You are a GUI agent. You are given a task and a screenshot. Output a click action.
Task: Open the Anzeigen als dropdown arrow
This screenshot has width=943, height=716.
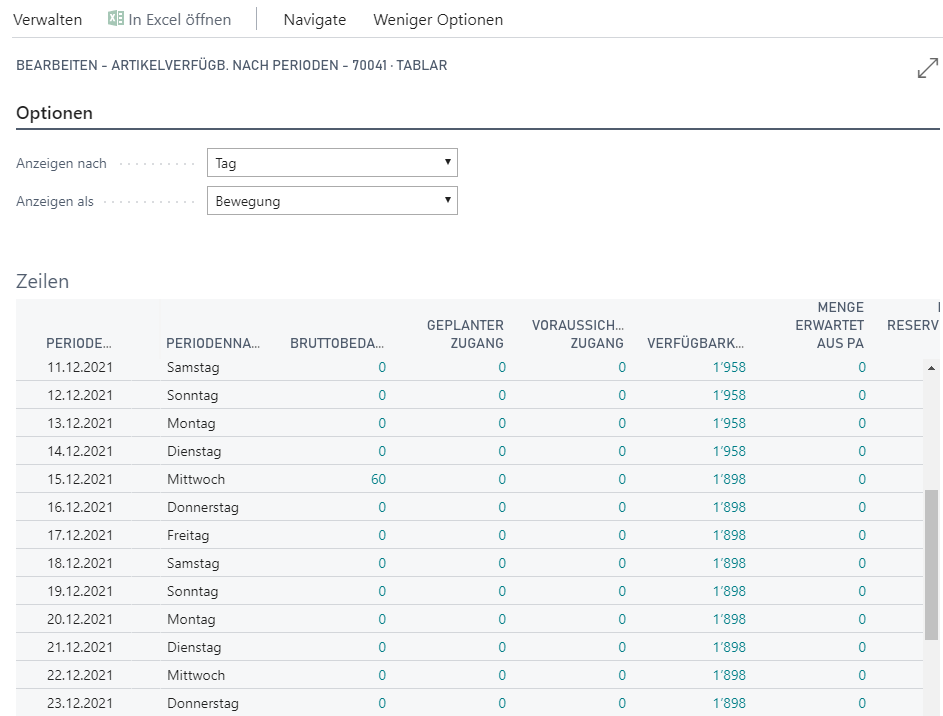[x=447, y=200]
